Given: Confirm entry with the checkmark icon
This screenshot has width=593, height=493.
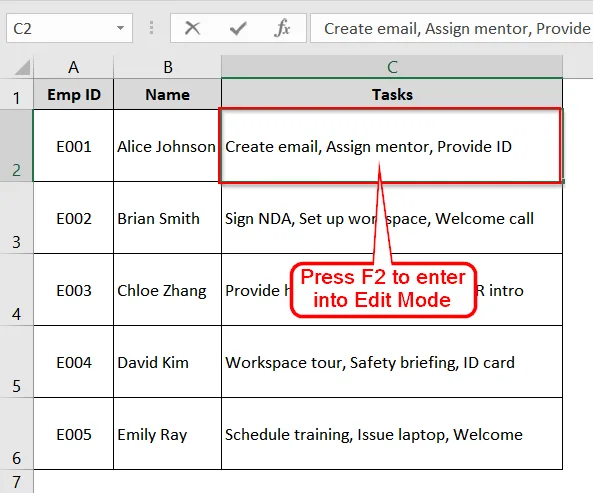Looking at the screenshot, I should coord(238,28).
